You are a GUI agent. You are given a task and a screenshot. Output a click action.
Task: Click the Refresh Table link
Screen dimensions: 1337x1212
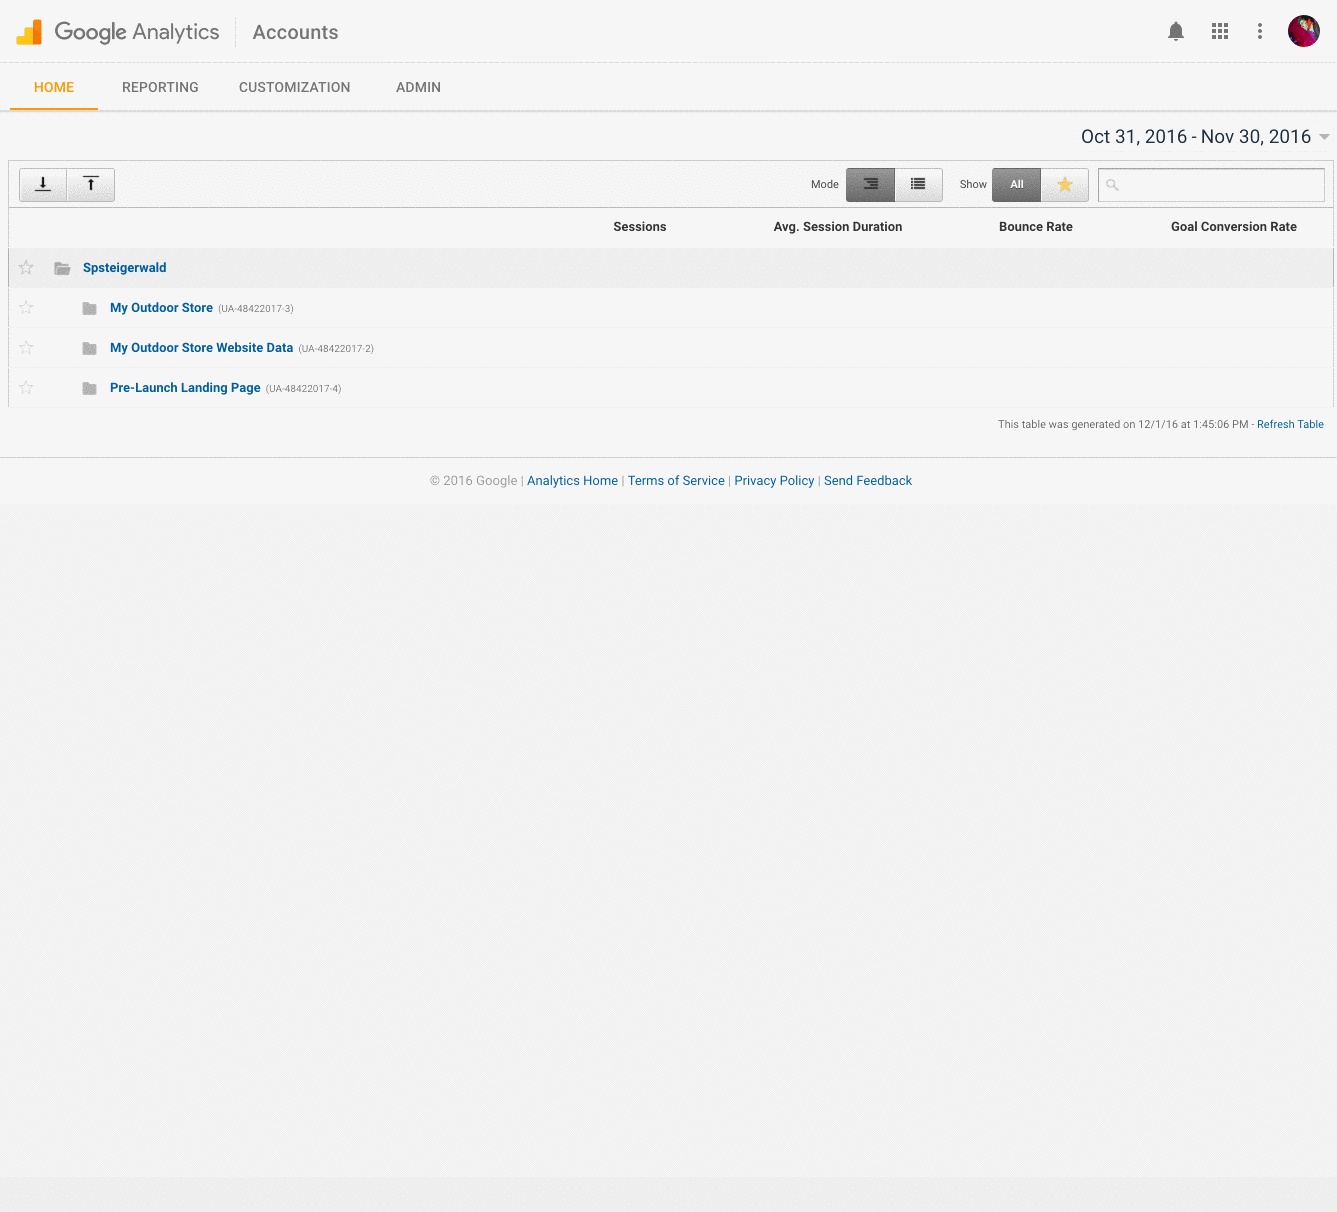pyautogui.click(x=1290, y=424)
